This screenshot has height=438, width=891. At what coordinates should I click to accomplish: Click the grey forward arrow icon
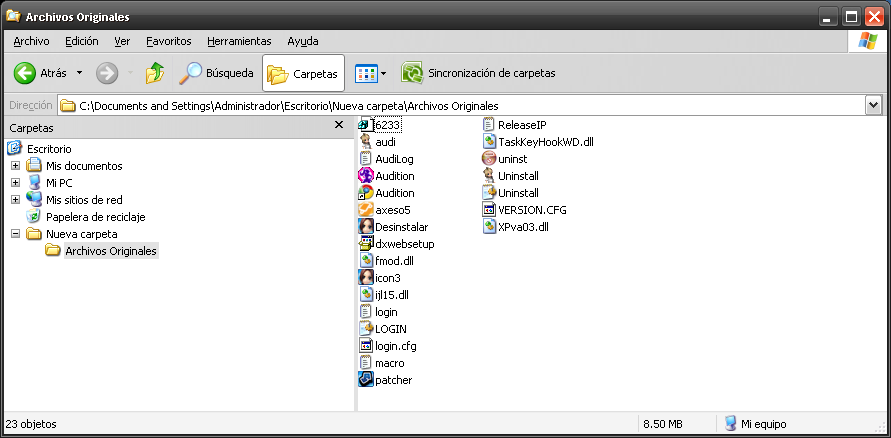(x=107, y=73)
